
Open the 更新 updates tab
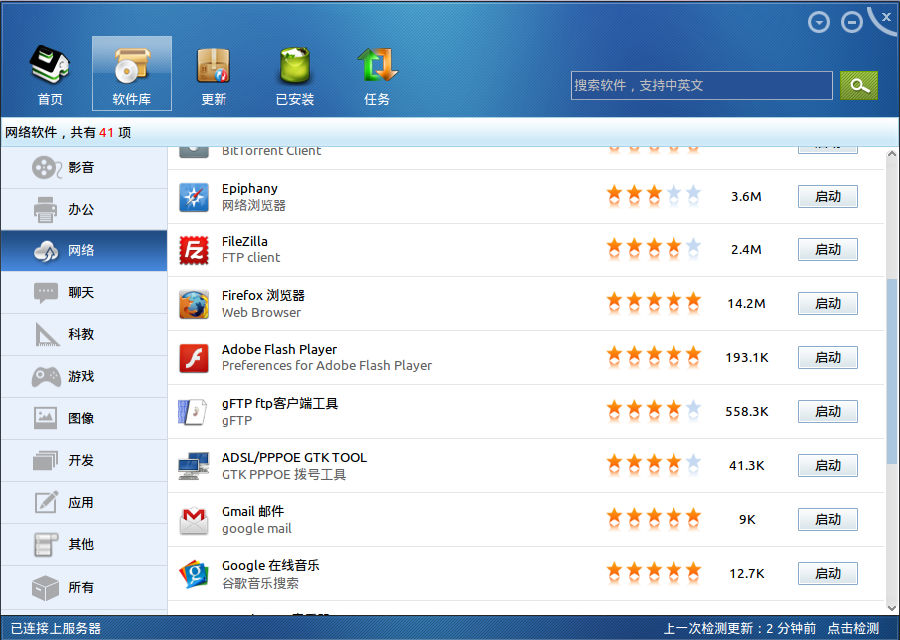click(214, 75)
